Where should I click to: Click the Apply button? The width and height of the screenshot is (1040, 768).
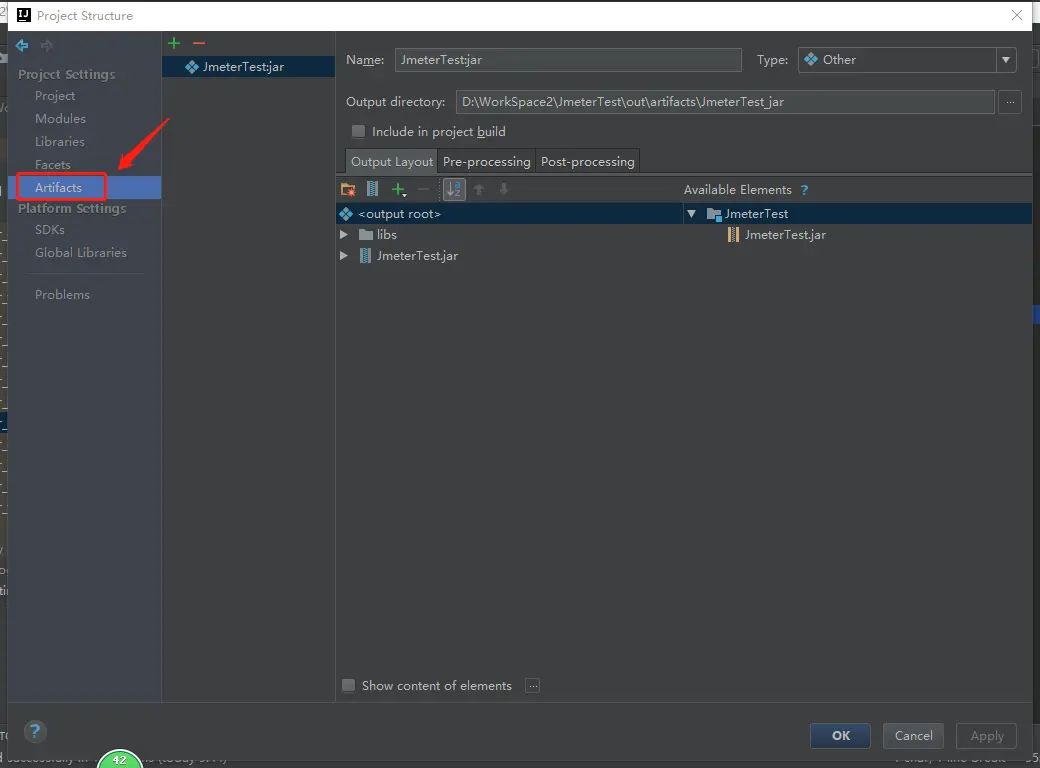986,736
